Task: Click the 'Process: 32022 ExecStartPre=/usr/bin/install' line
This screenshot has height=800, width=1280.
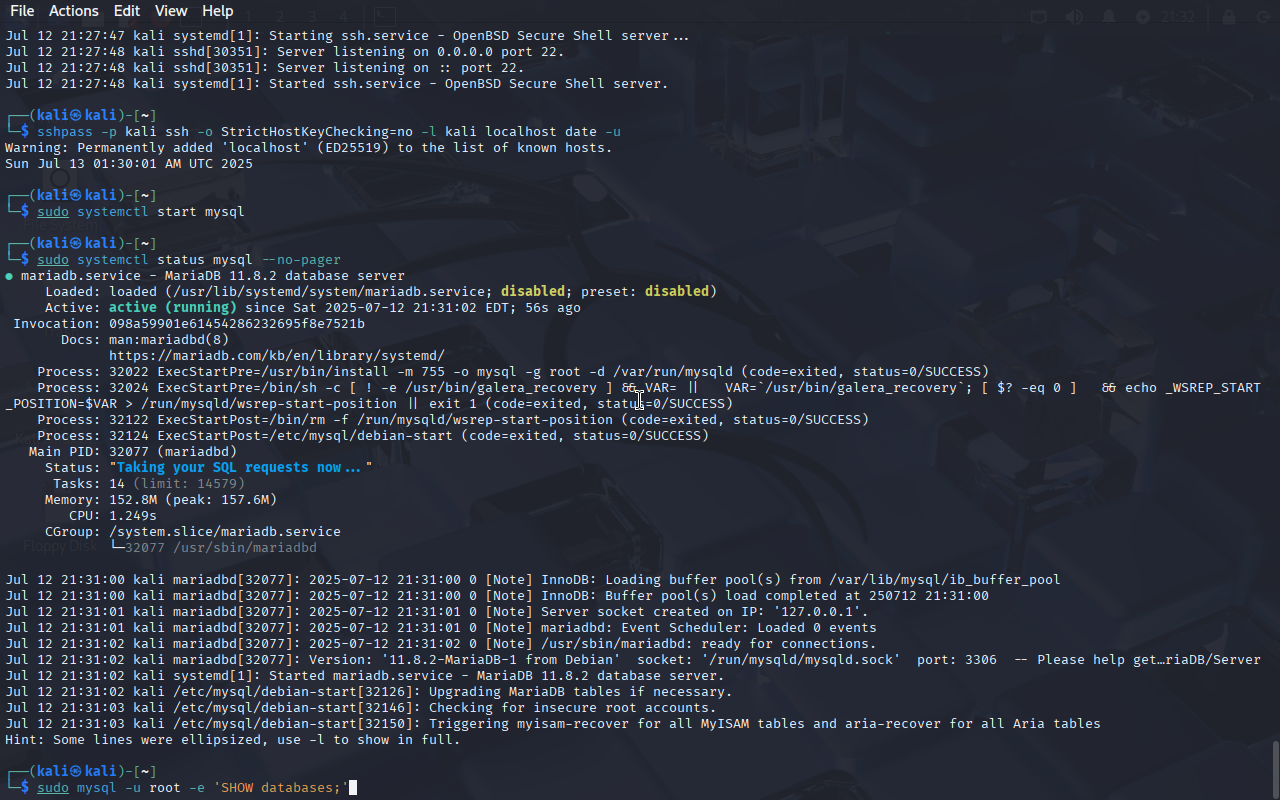Action: 513,372
